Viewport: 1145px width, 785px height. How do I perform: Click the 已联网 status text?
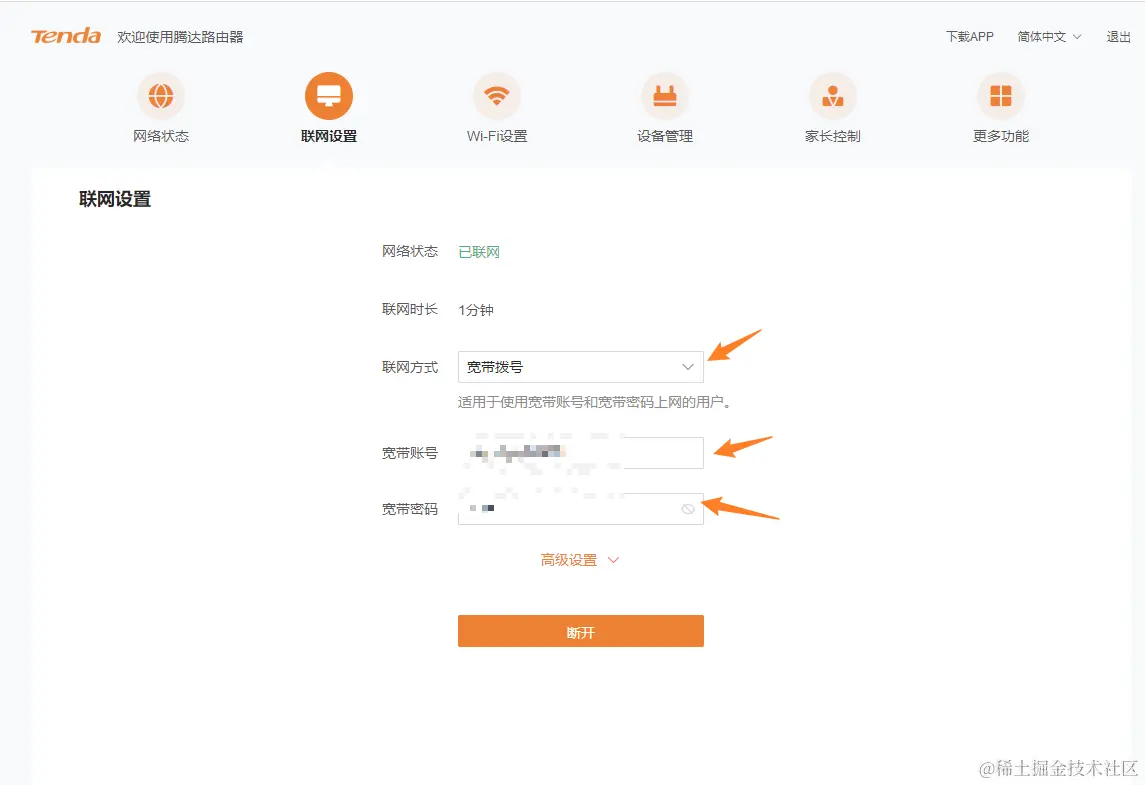[x=479, y=252]
